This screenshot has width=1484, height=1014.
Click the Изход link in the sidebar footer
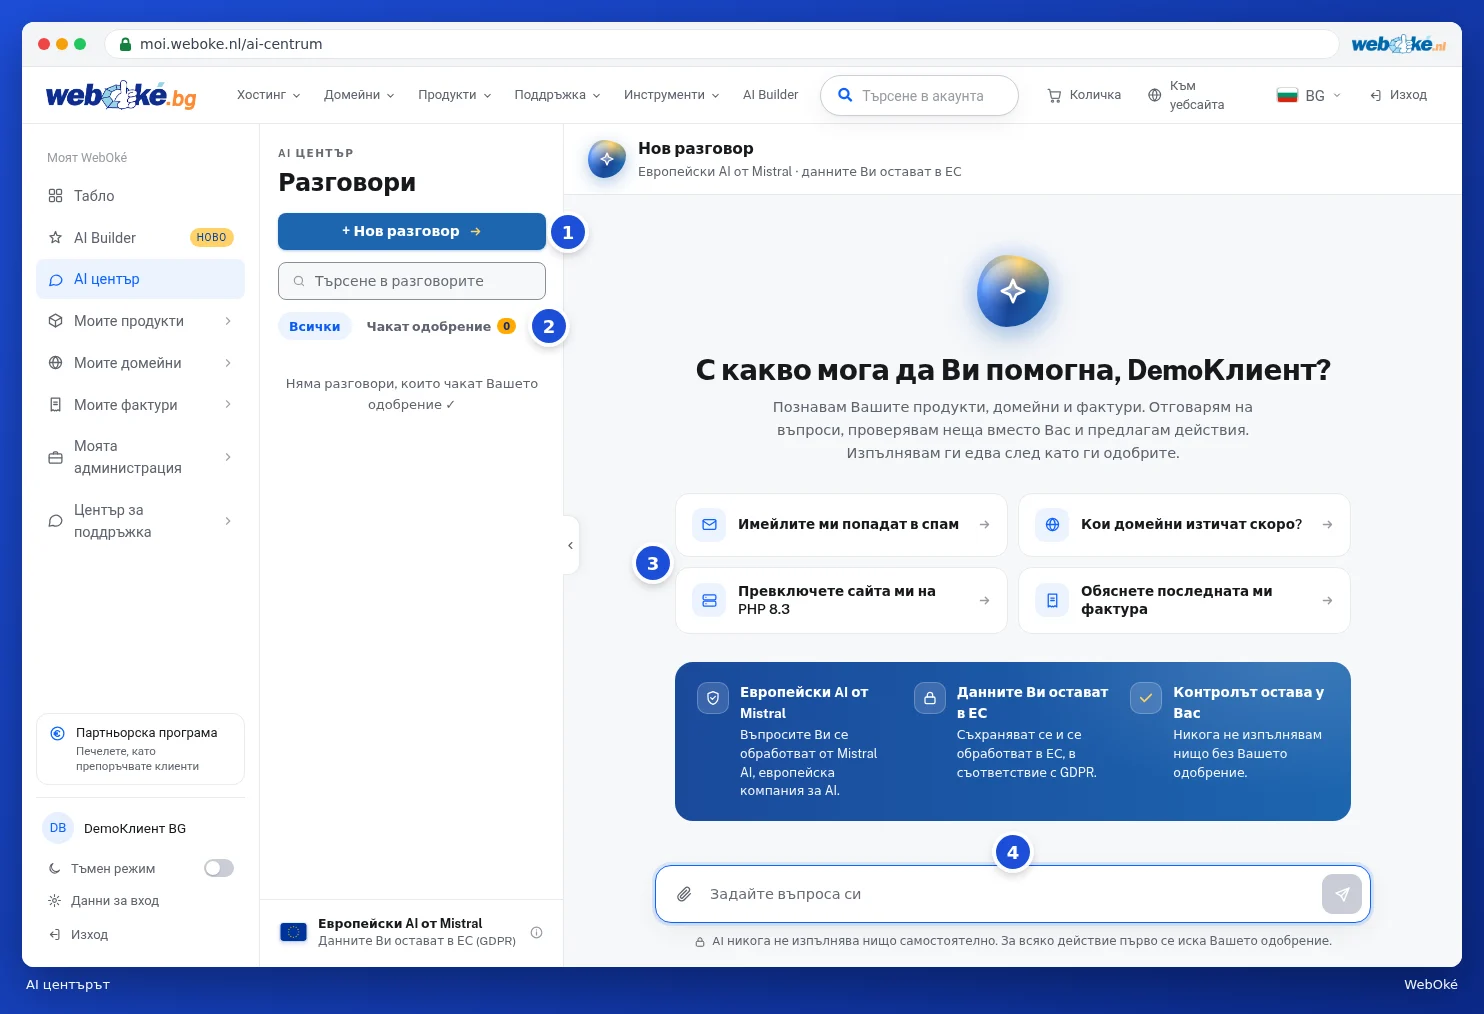pos(78,934)
